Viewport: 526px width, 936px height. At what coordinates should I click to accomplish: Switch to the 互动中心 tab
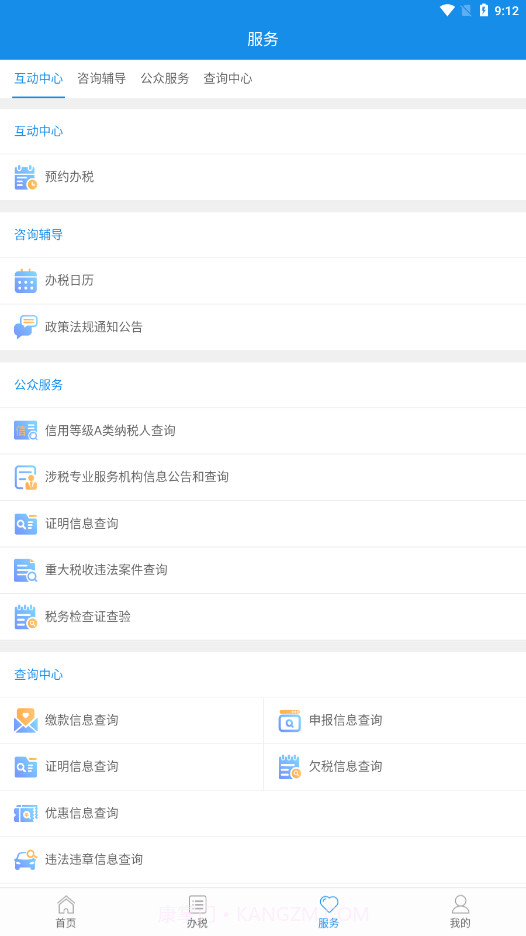tap(38, 79)
